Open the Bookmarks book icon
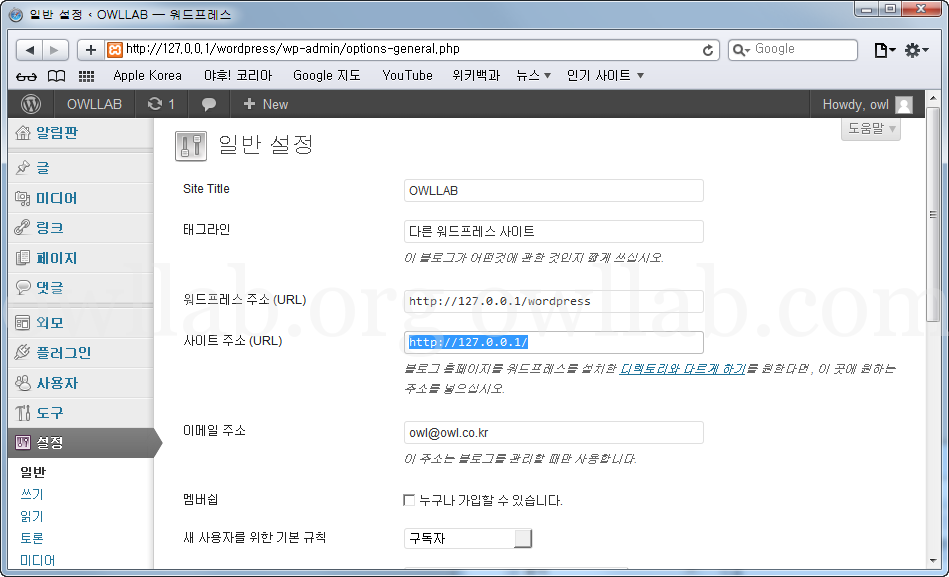The height and width of the screenshot is (577, 949). (56, 76)
